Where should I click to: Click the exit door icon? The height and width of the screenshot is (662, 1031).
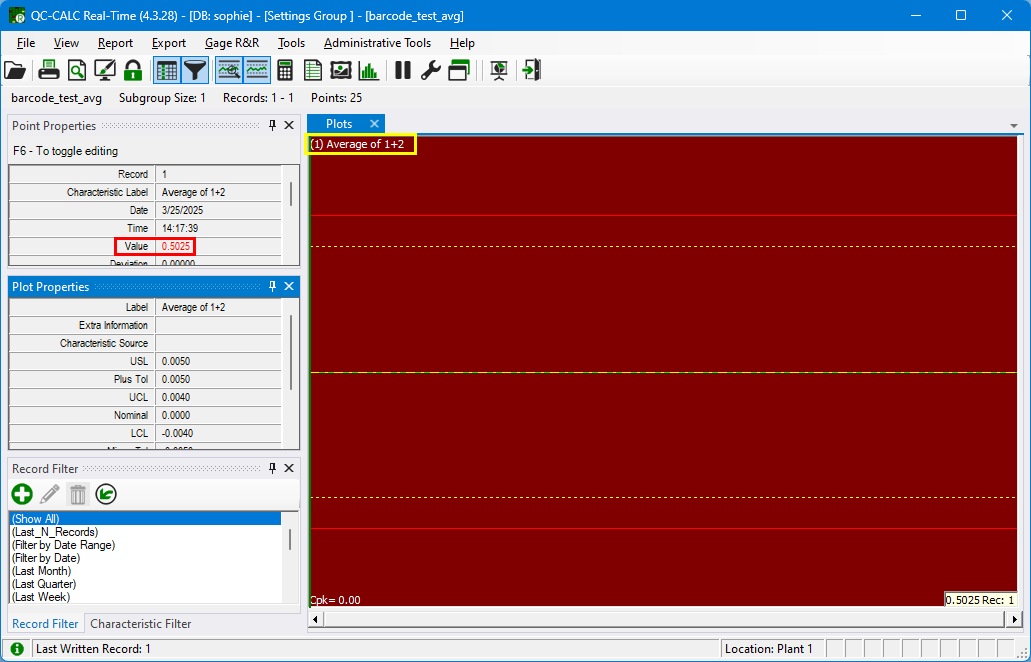point(531,70)
